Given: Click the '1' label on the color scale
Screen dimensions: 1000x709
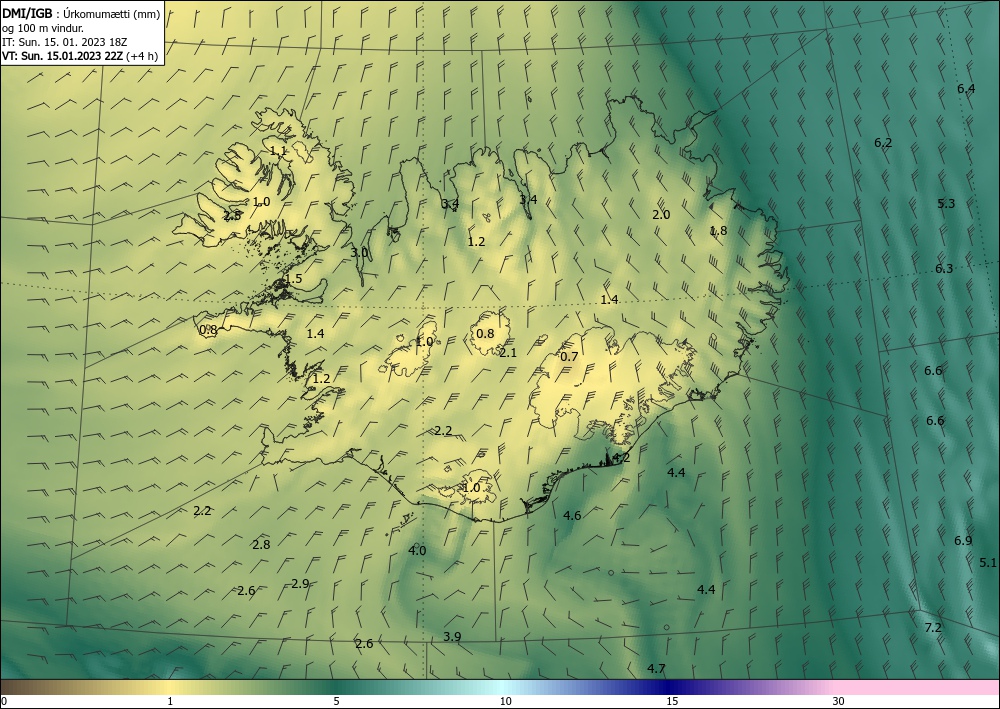Looking at the screenshot, I should click(170, 701).
